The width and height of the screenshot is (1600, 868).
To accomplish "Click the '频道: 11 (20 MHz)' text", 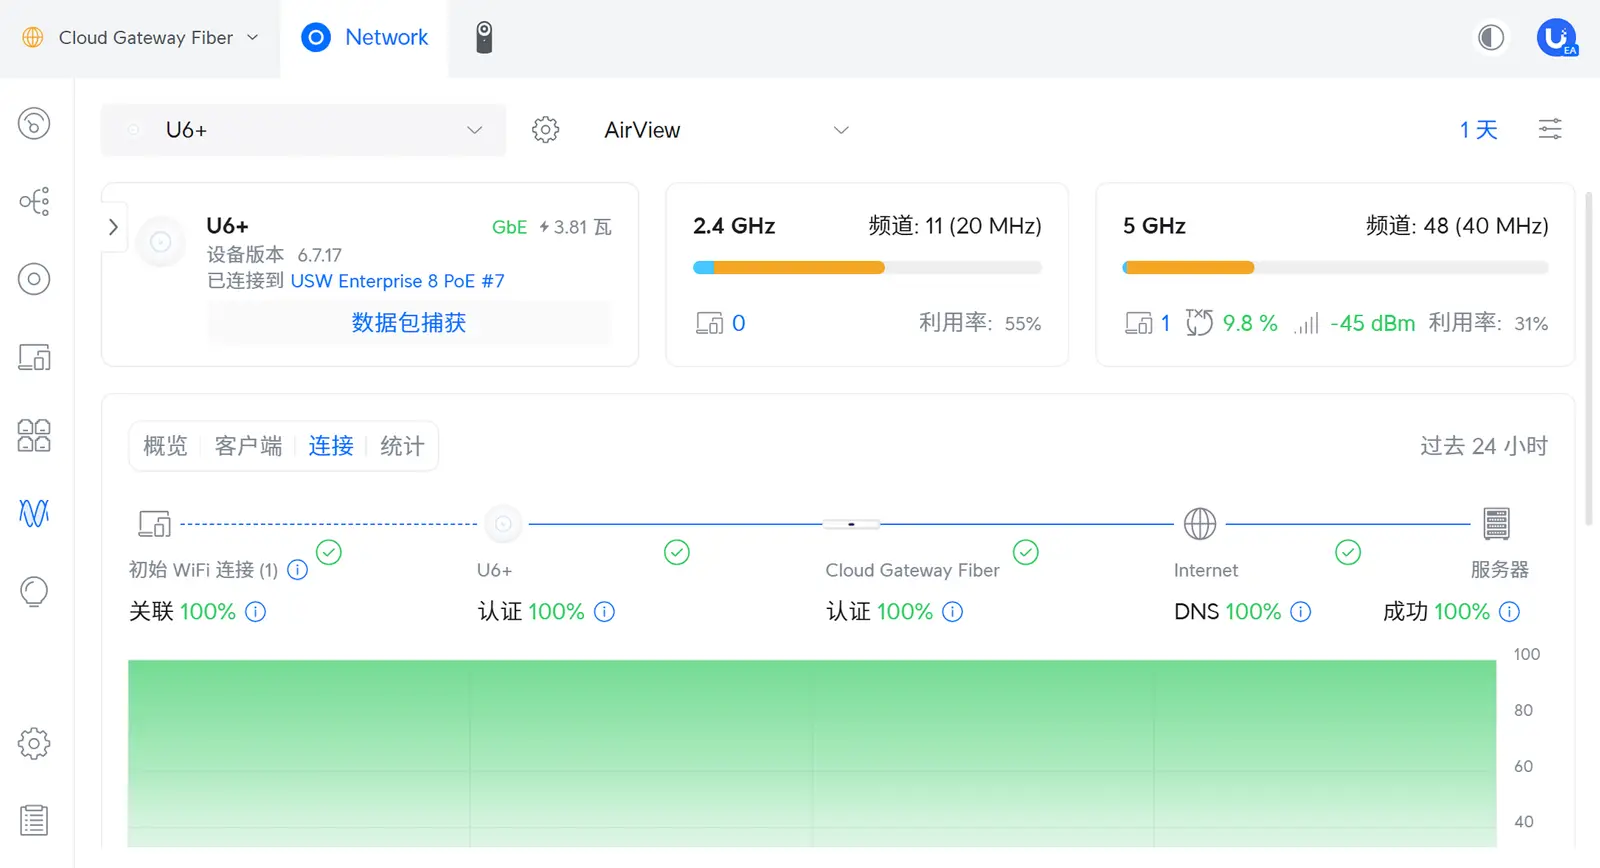I will click(x=955, y=226).
